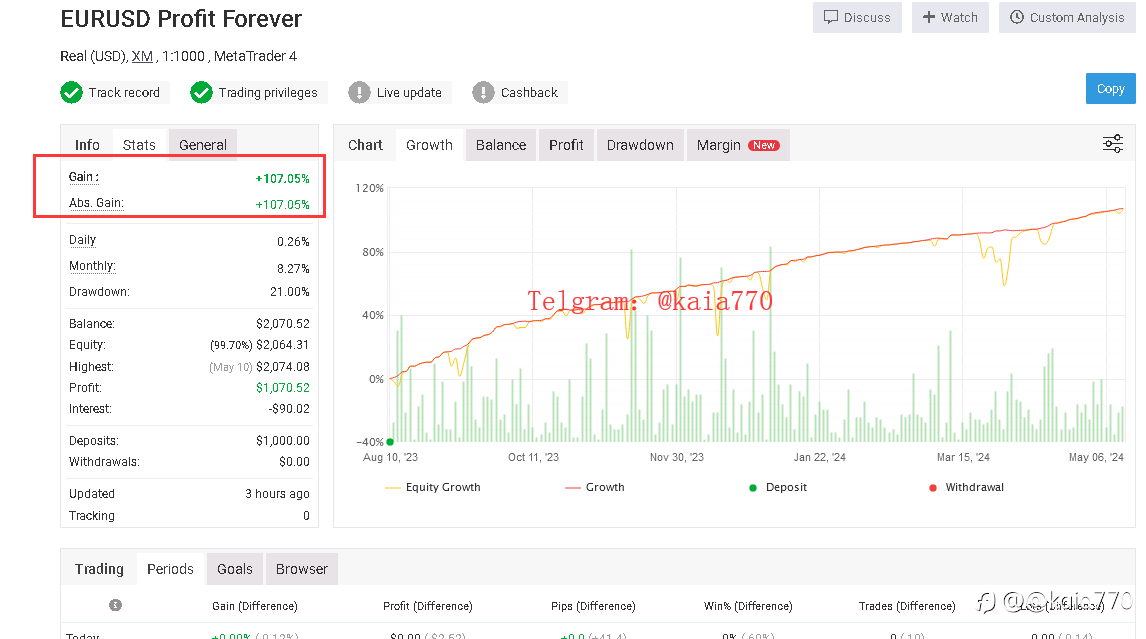The width and height of the screenshot is (1146, 639).
Task: Click the Profit (Difference) column header
Action: (428, 606)
